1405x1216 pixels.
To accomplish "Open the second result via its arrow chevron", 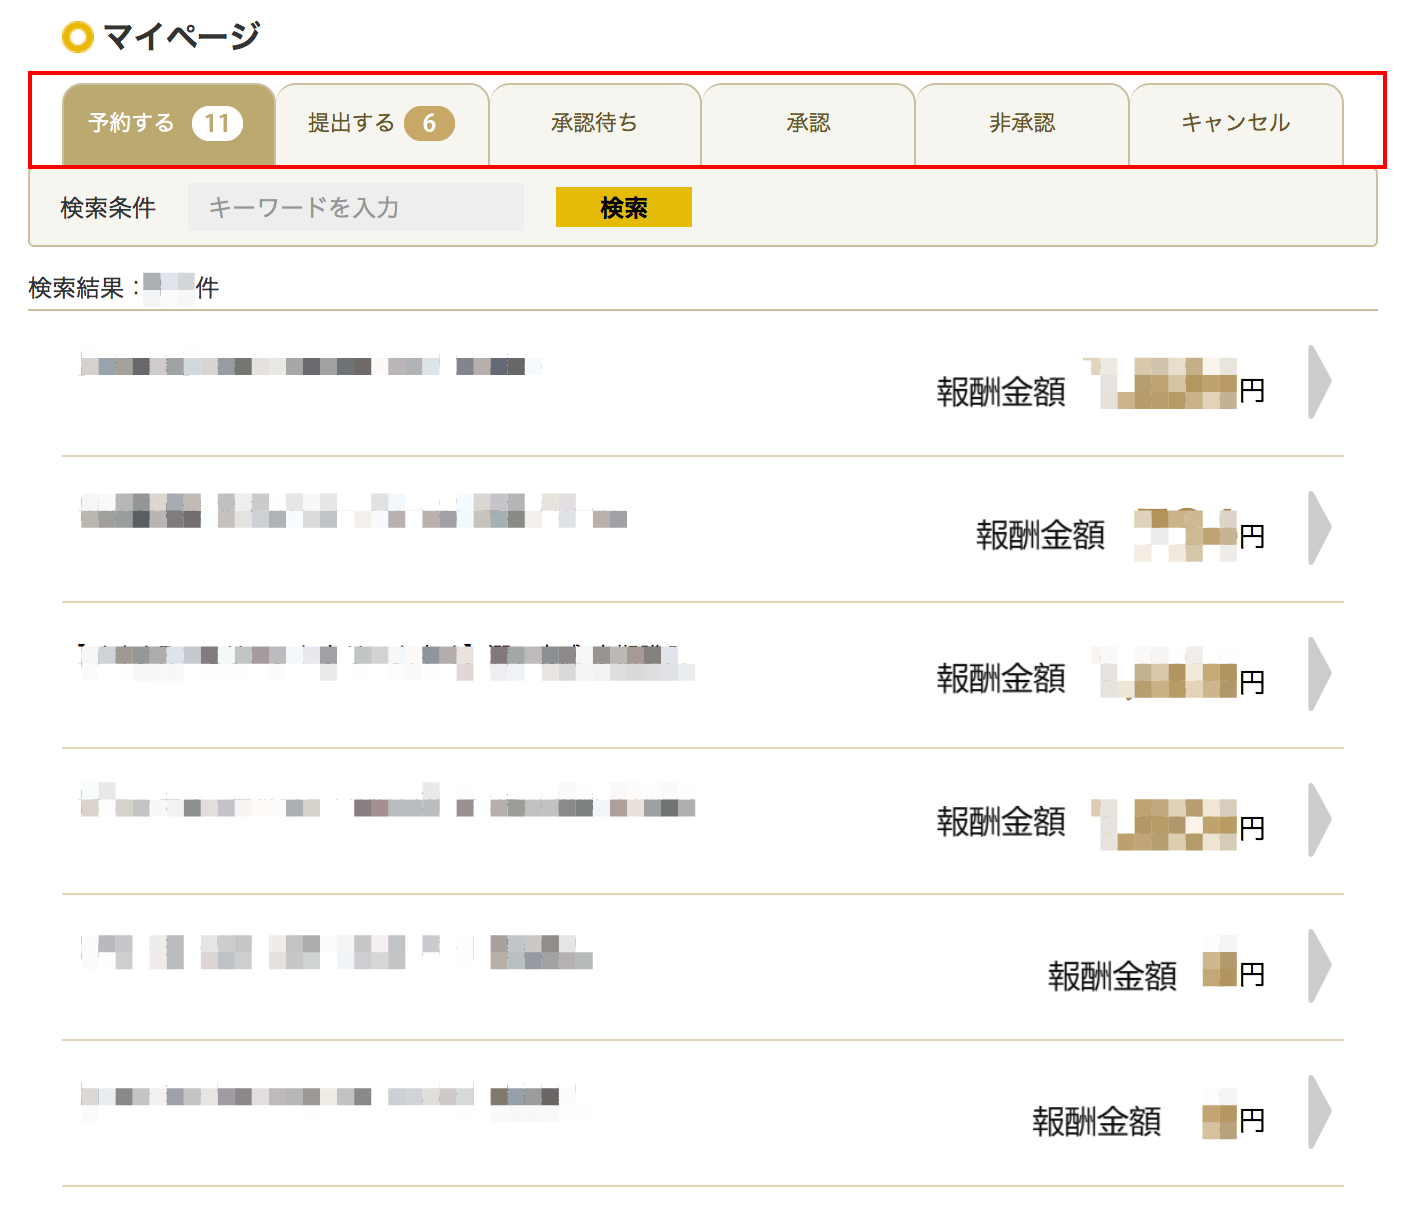I will [x=1319, y=528].
